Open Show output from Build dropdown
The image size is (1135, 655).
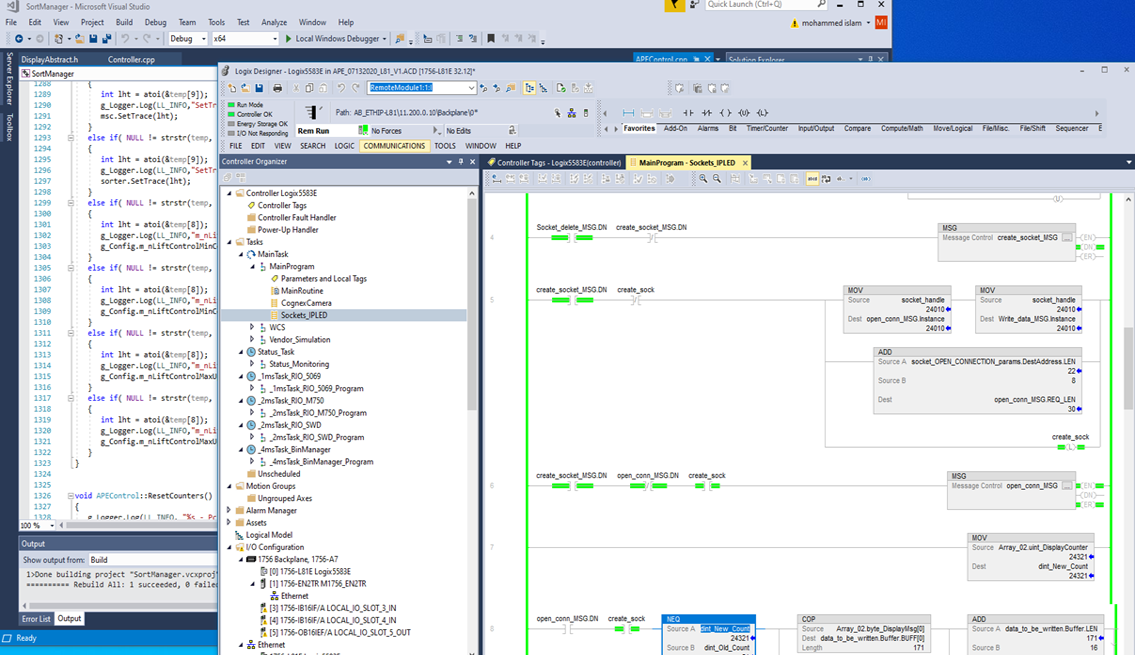(x=152, y=559)
